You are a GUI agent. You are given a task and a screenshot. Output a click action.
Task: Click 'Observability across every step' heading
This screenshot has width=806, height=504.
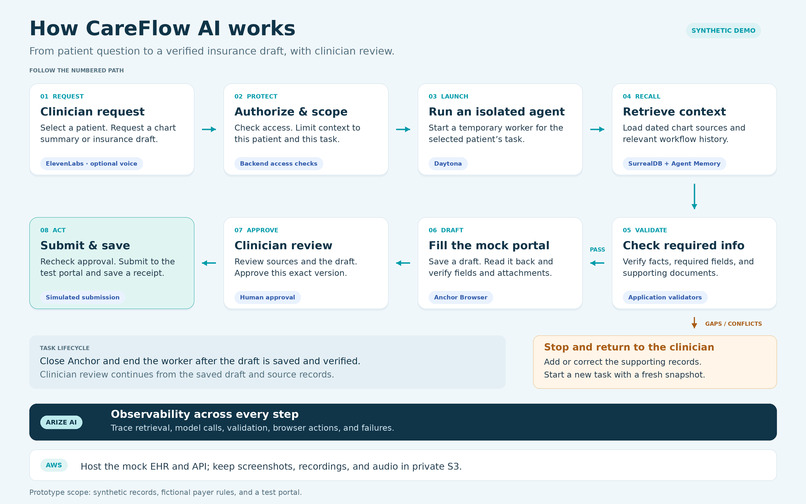(205, 414)
